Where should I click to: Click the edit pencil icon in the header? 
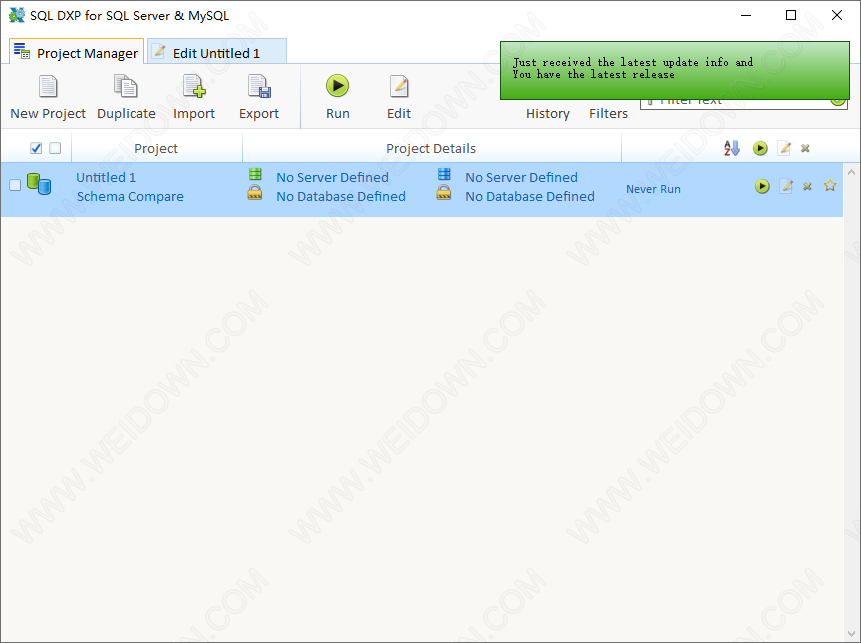click(784, 148)
